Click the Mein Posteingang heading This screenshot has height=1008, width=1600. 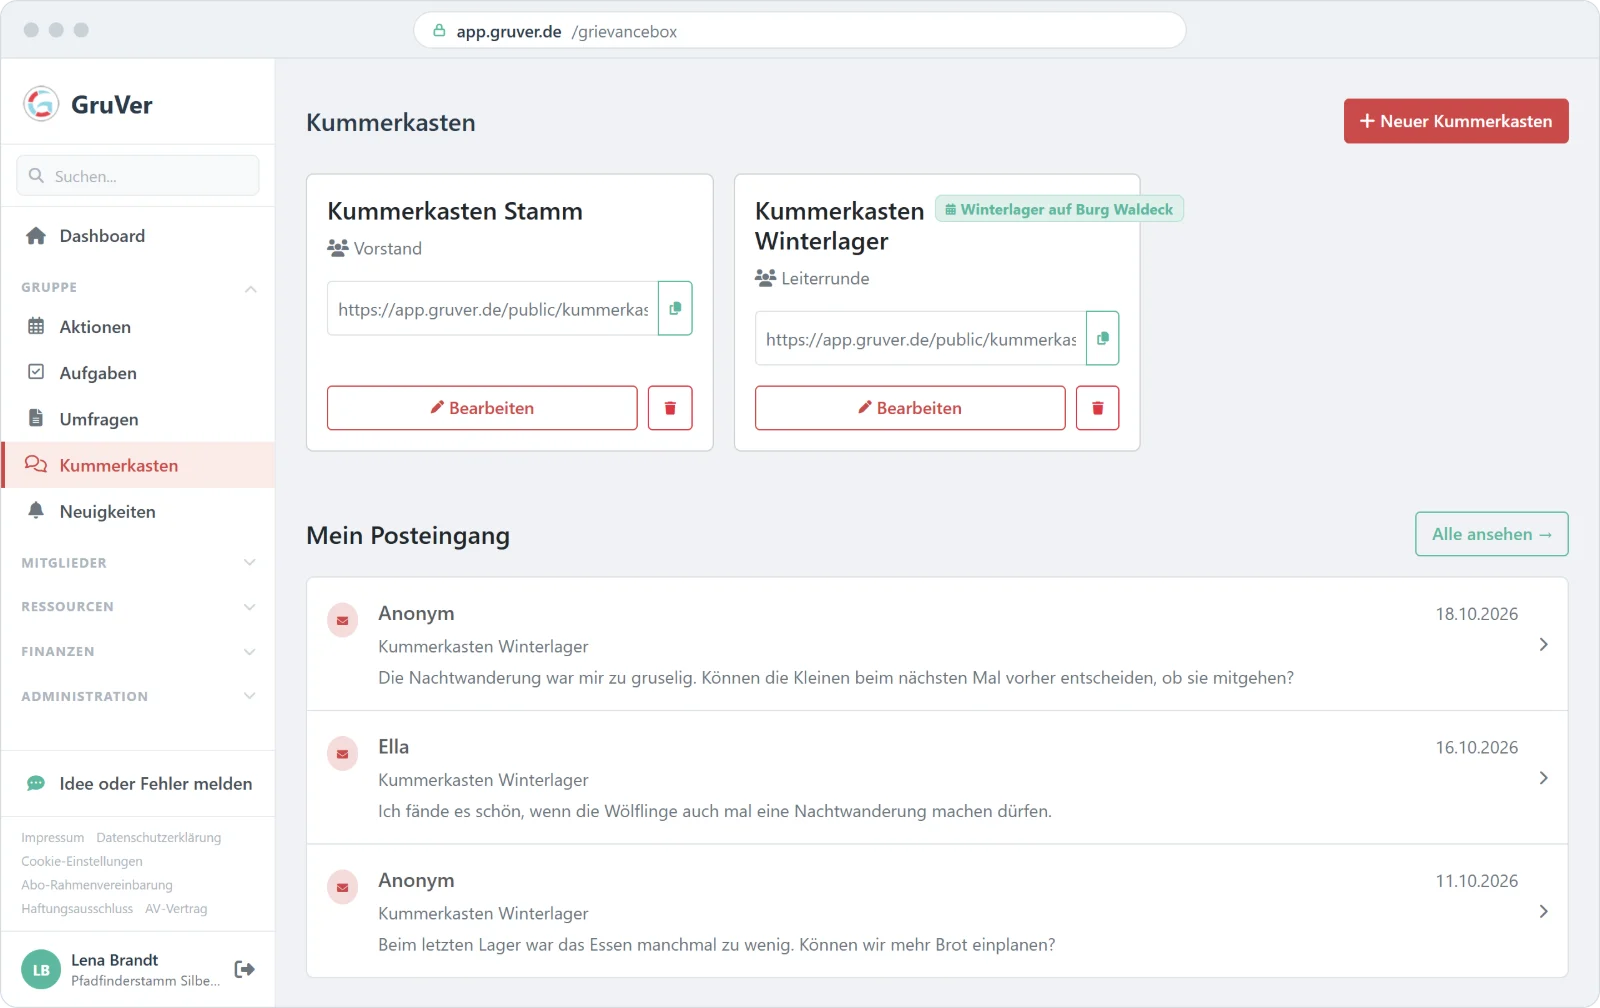point(408,536)
